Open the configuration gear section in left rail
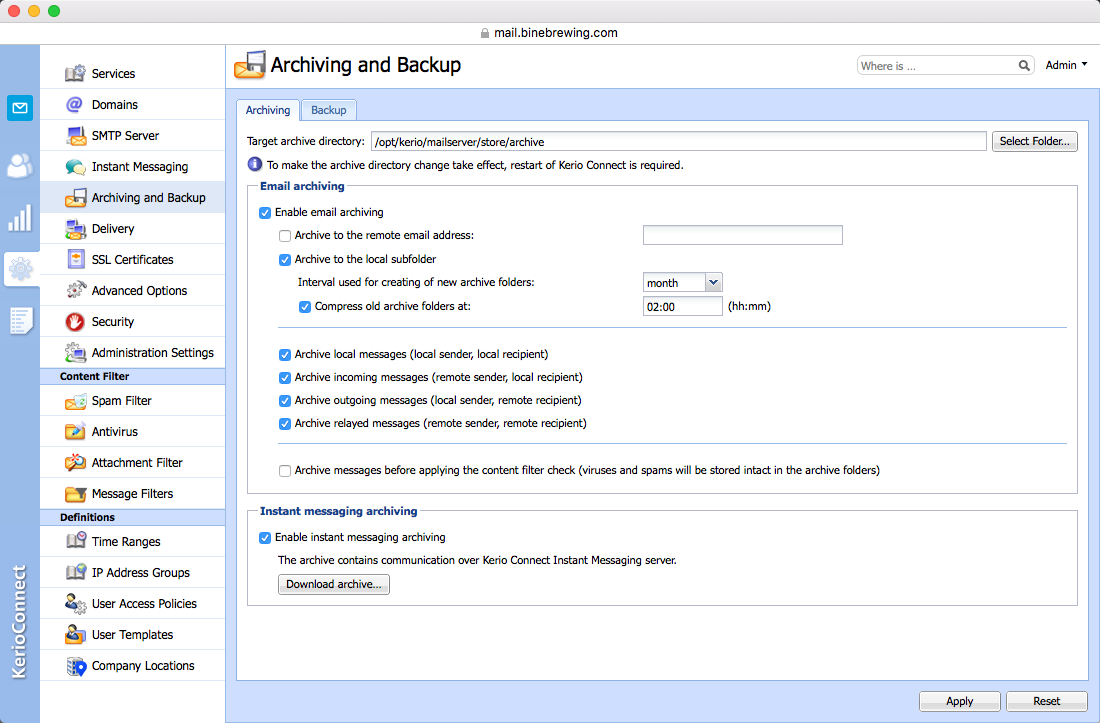This screenshot has height=723, width=1100. coord(20,269)
